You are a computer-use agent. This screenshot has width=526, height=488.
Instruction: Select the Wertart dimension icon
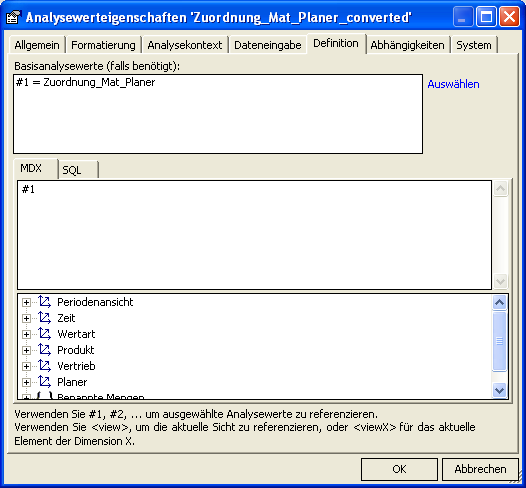(x=44, y=334)
